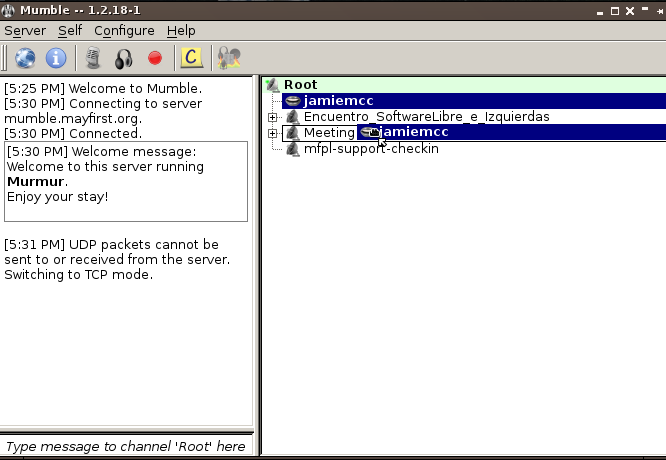Select user jamiemcc under Root
This screenshot has width=666, height=460.
pos(474,101)
